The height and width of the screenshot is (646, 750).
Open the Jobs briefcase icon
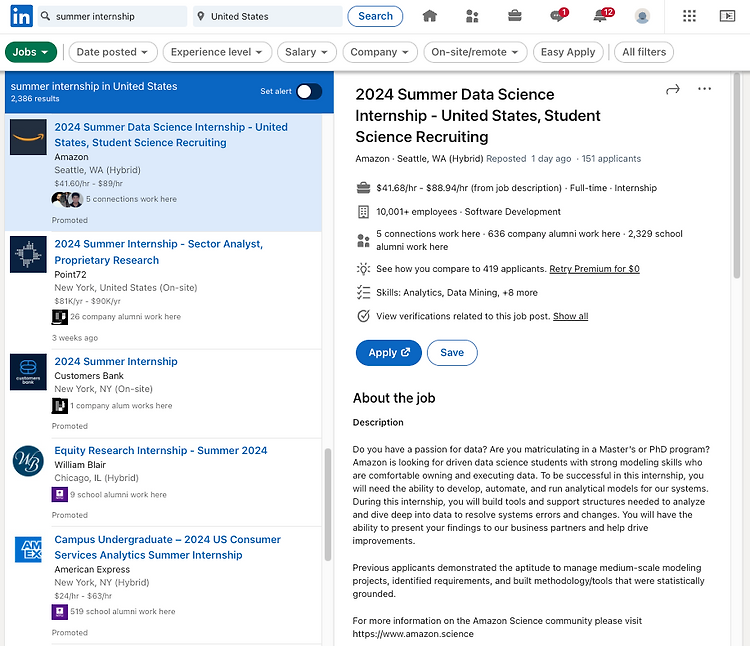click(x=515, y=16)
